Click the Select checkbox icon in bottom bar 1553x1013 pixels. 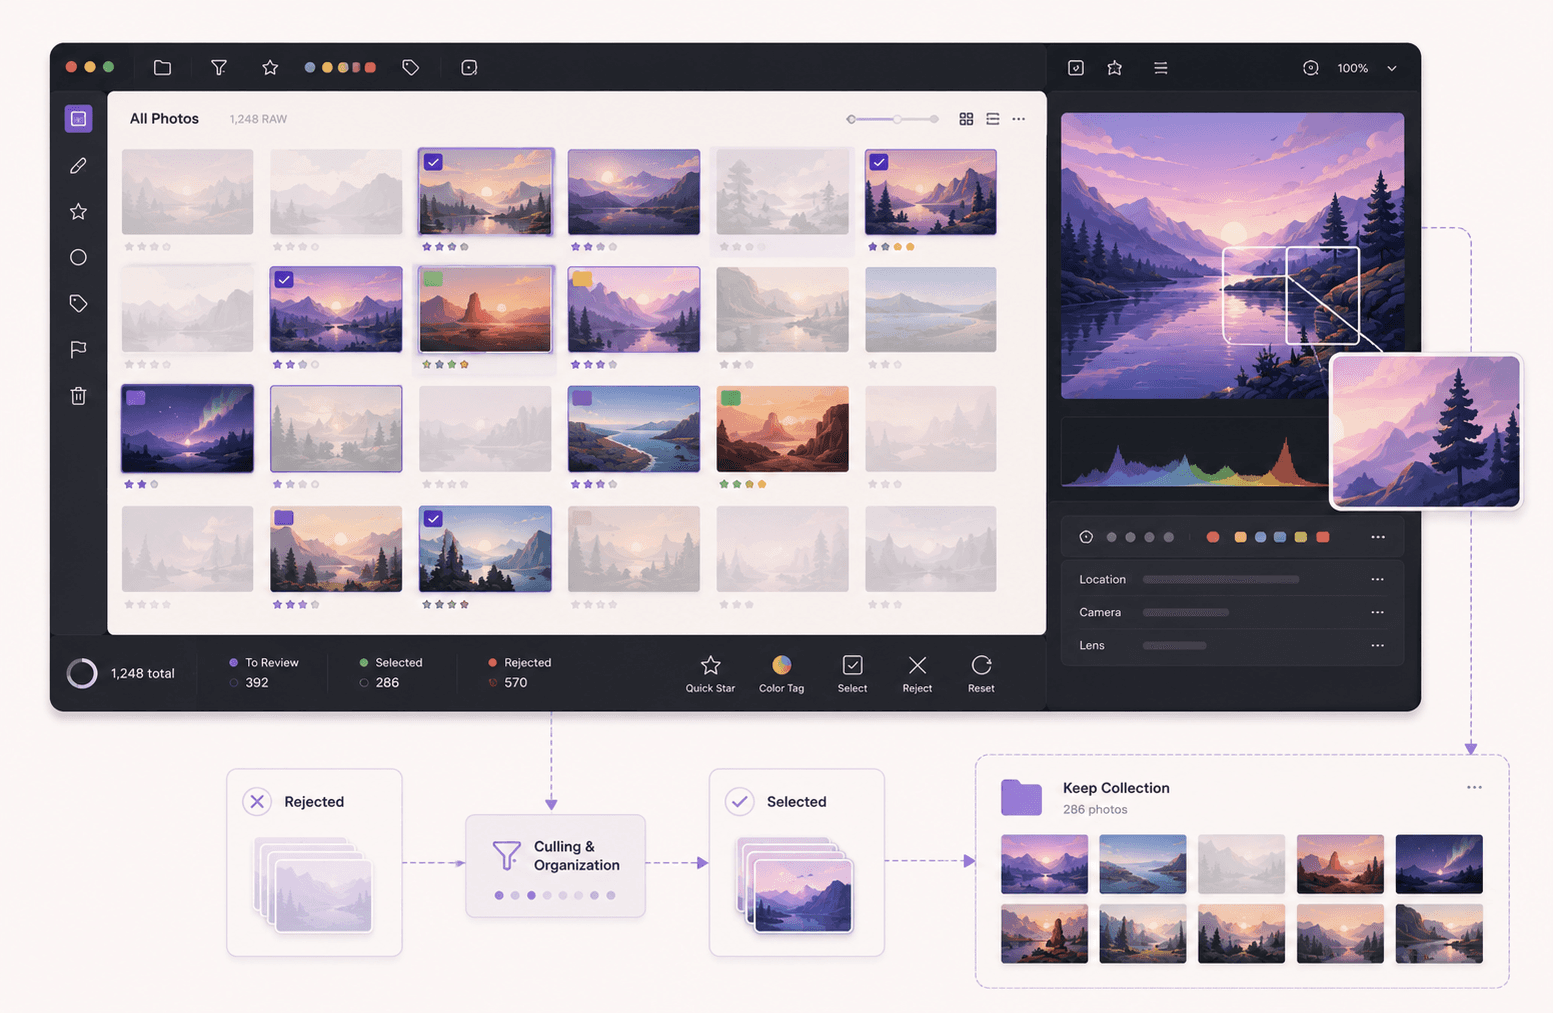[852, 665]
